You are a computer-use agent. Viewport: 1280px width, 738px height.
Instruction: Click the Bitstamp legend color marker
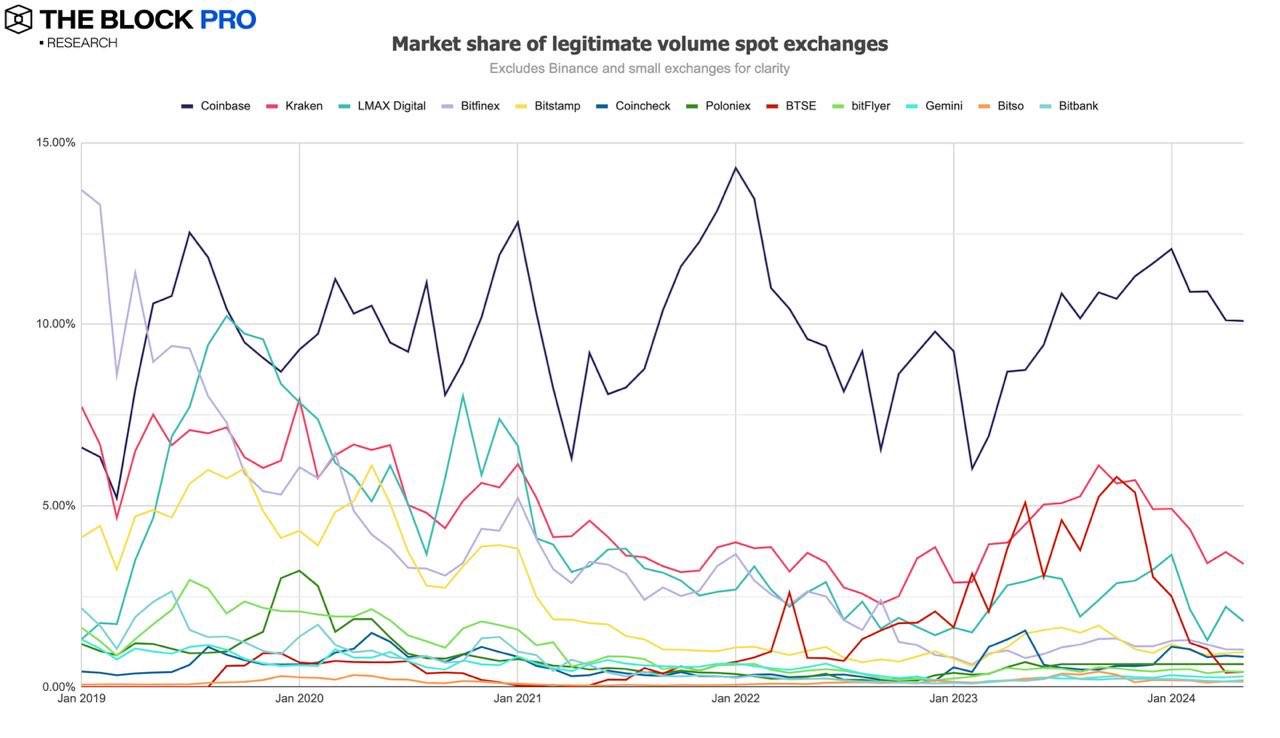click(x=521, y=106)
